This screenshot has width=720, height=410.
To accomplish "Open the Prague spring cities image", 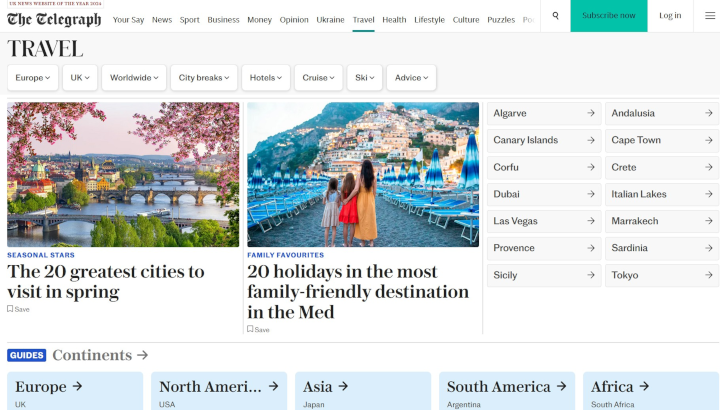I will click(x=123, y=174).
